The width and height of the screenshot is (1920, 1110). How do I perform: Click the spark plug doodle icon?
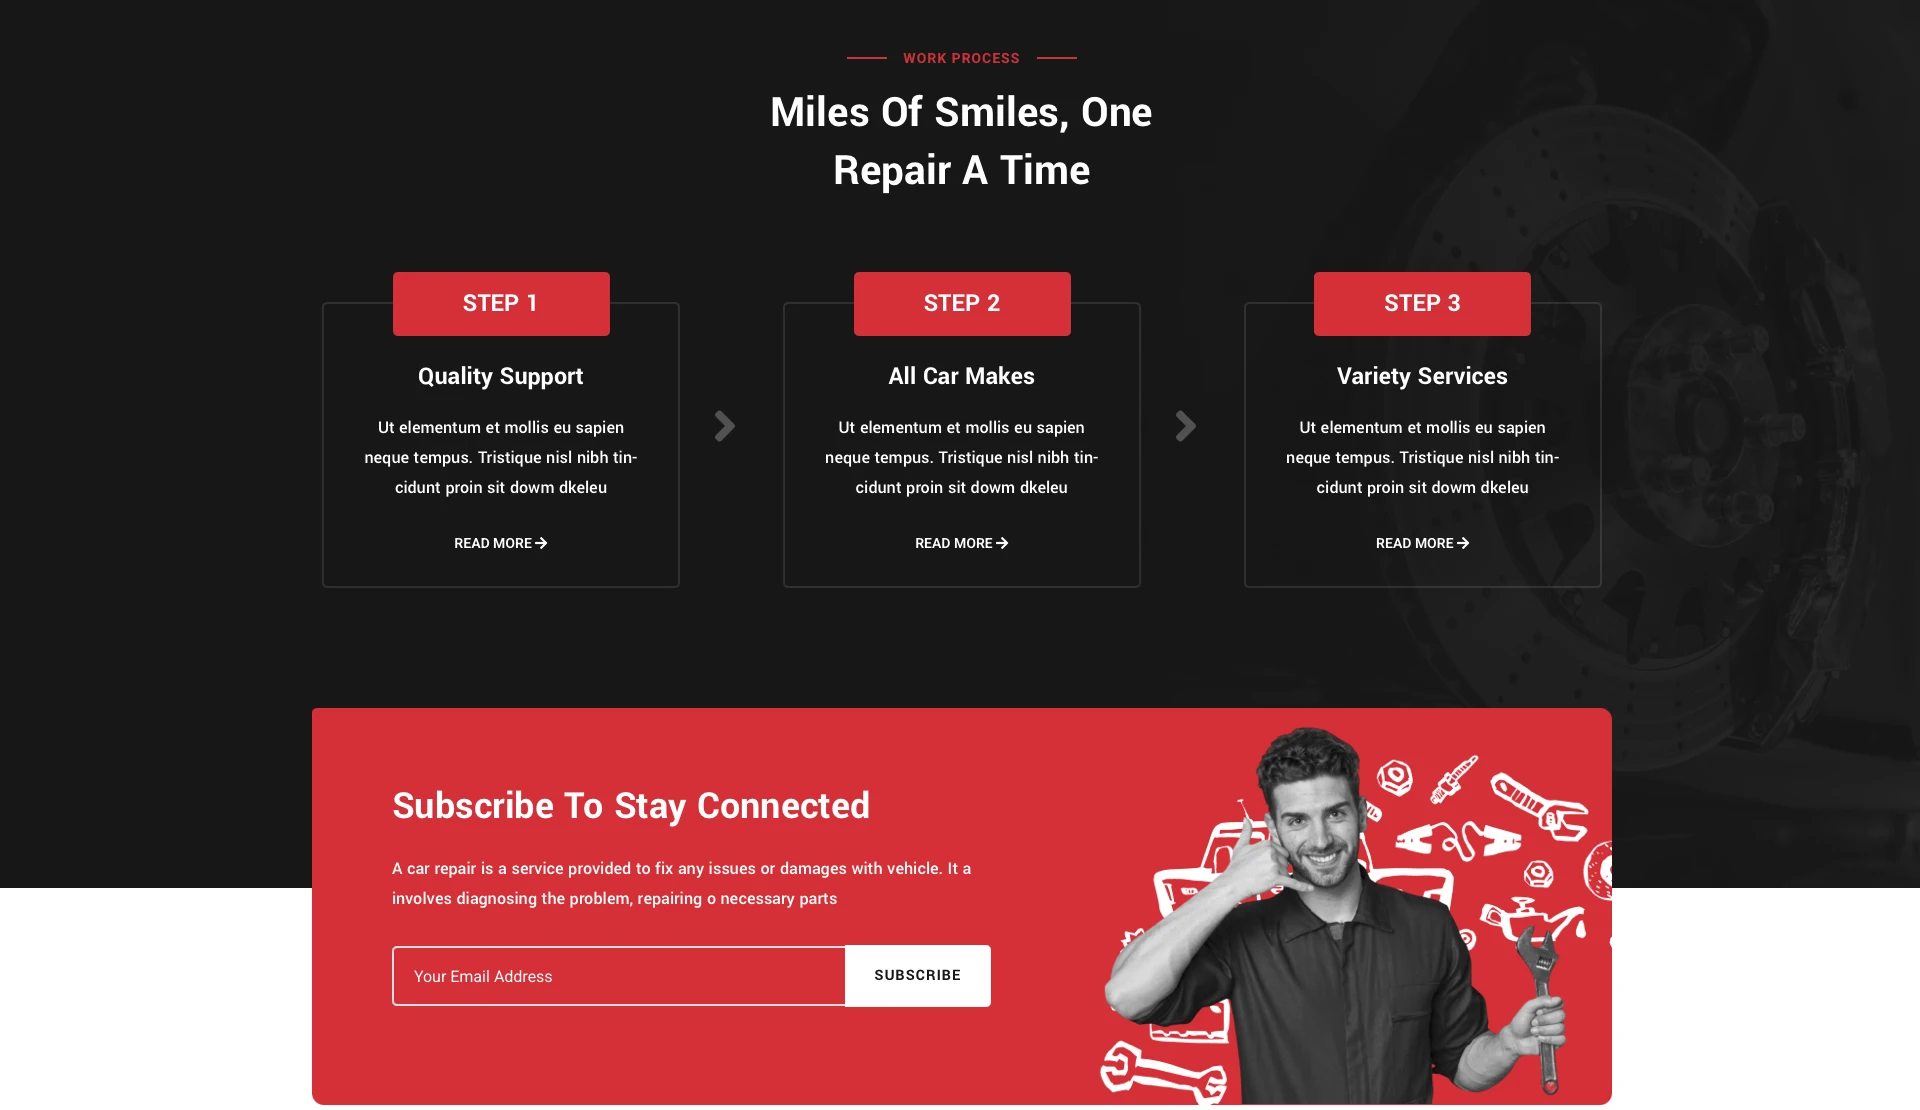pyautogui.click(x=1454, y=779)
